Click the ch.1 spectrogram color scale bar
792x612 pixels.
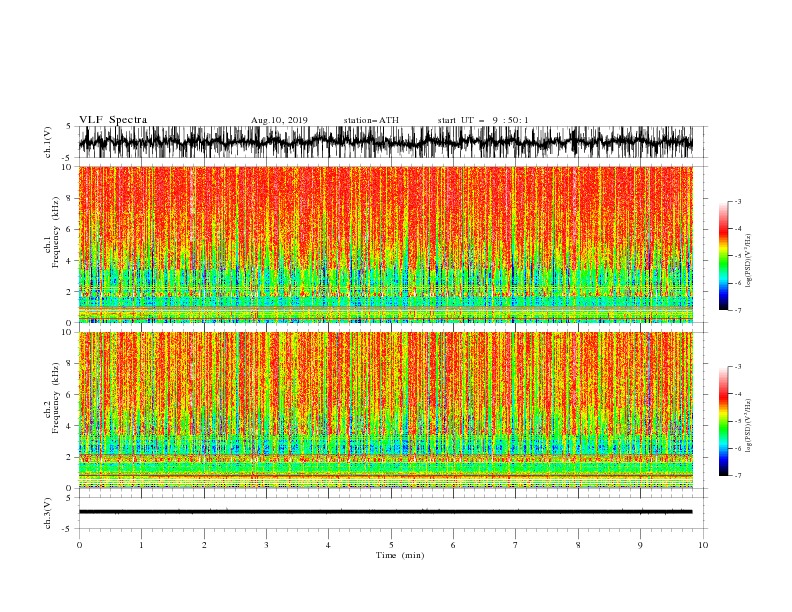(723, 256)
